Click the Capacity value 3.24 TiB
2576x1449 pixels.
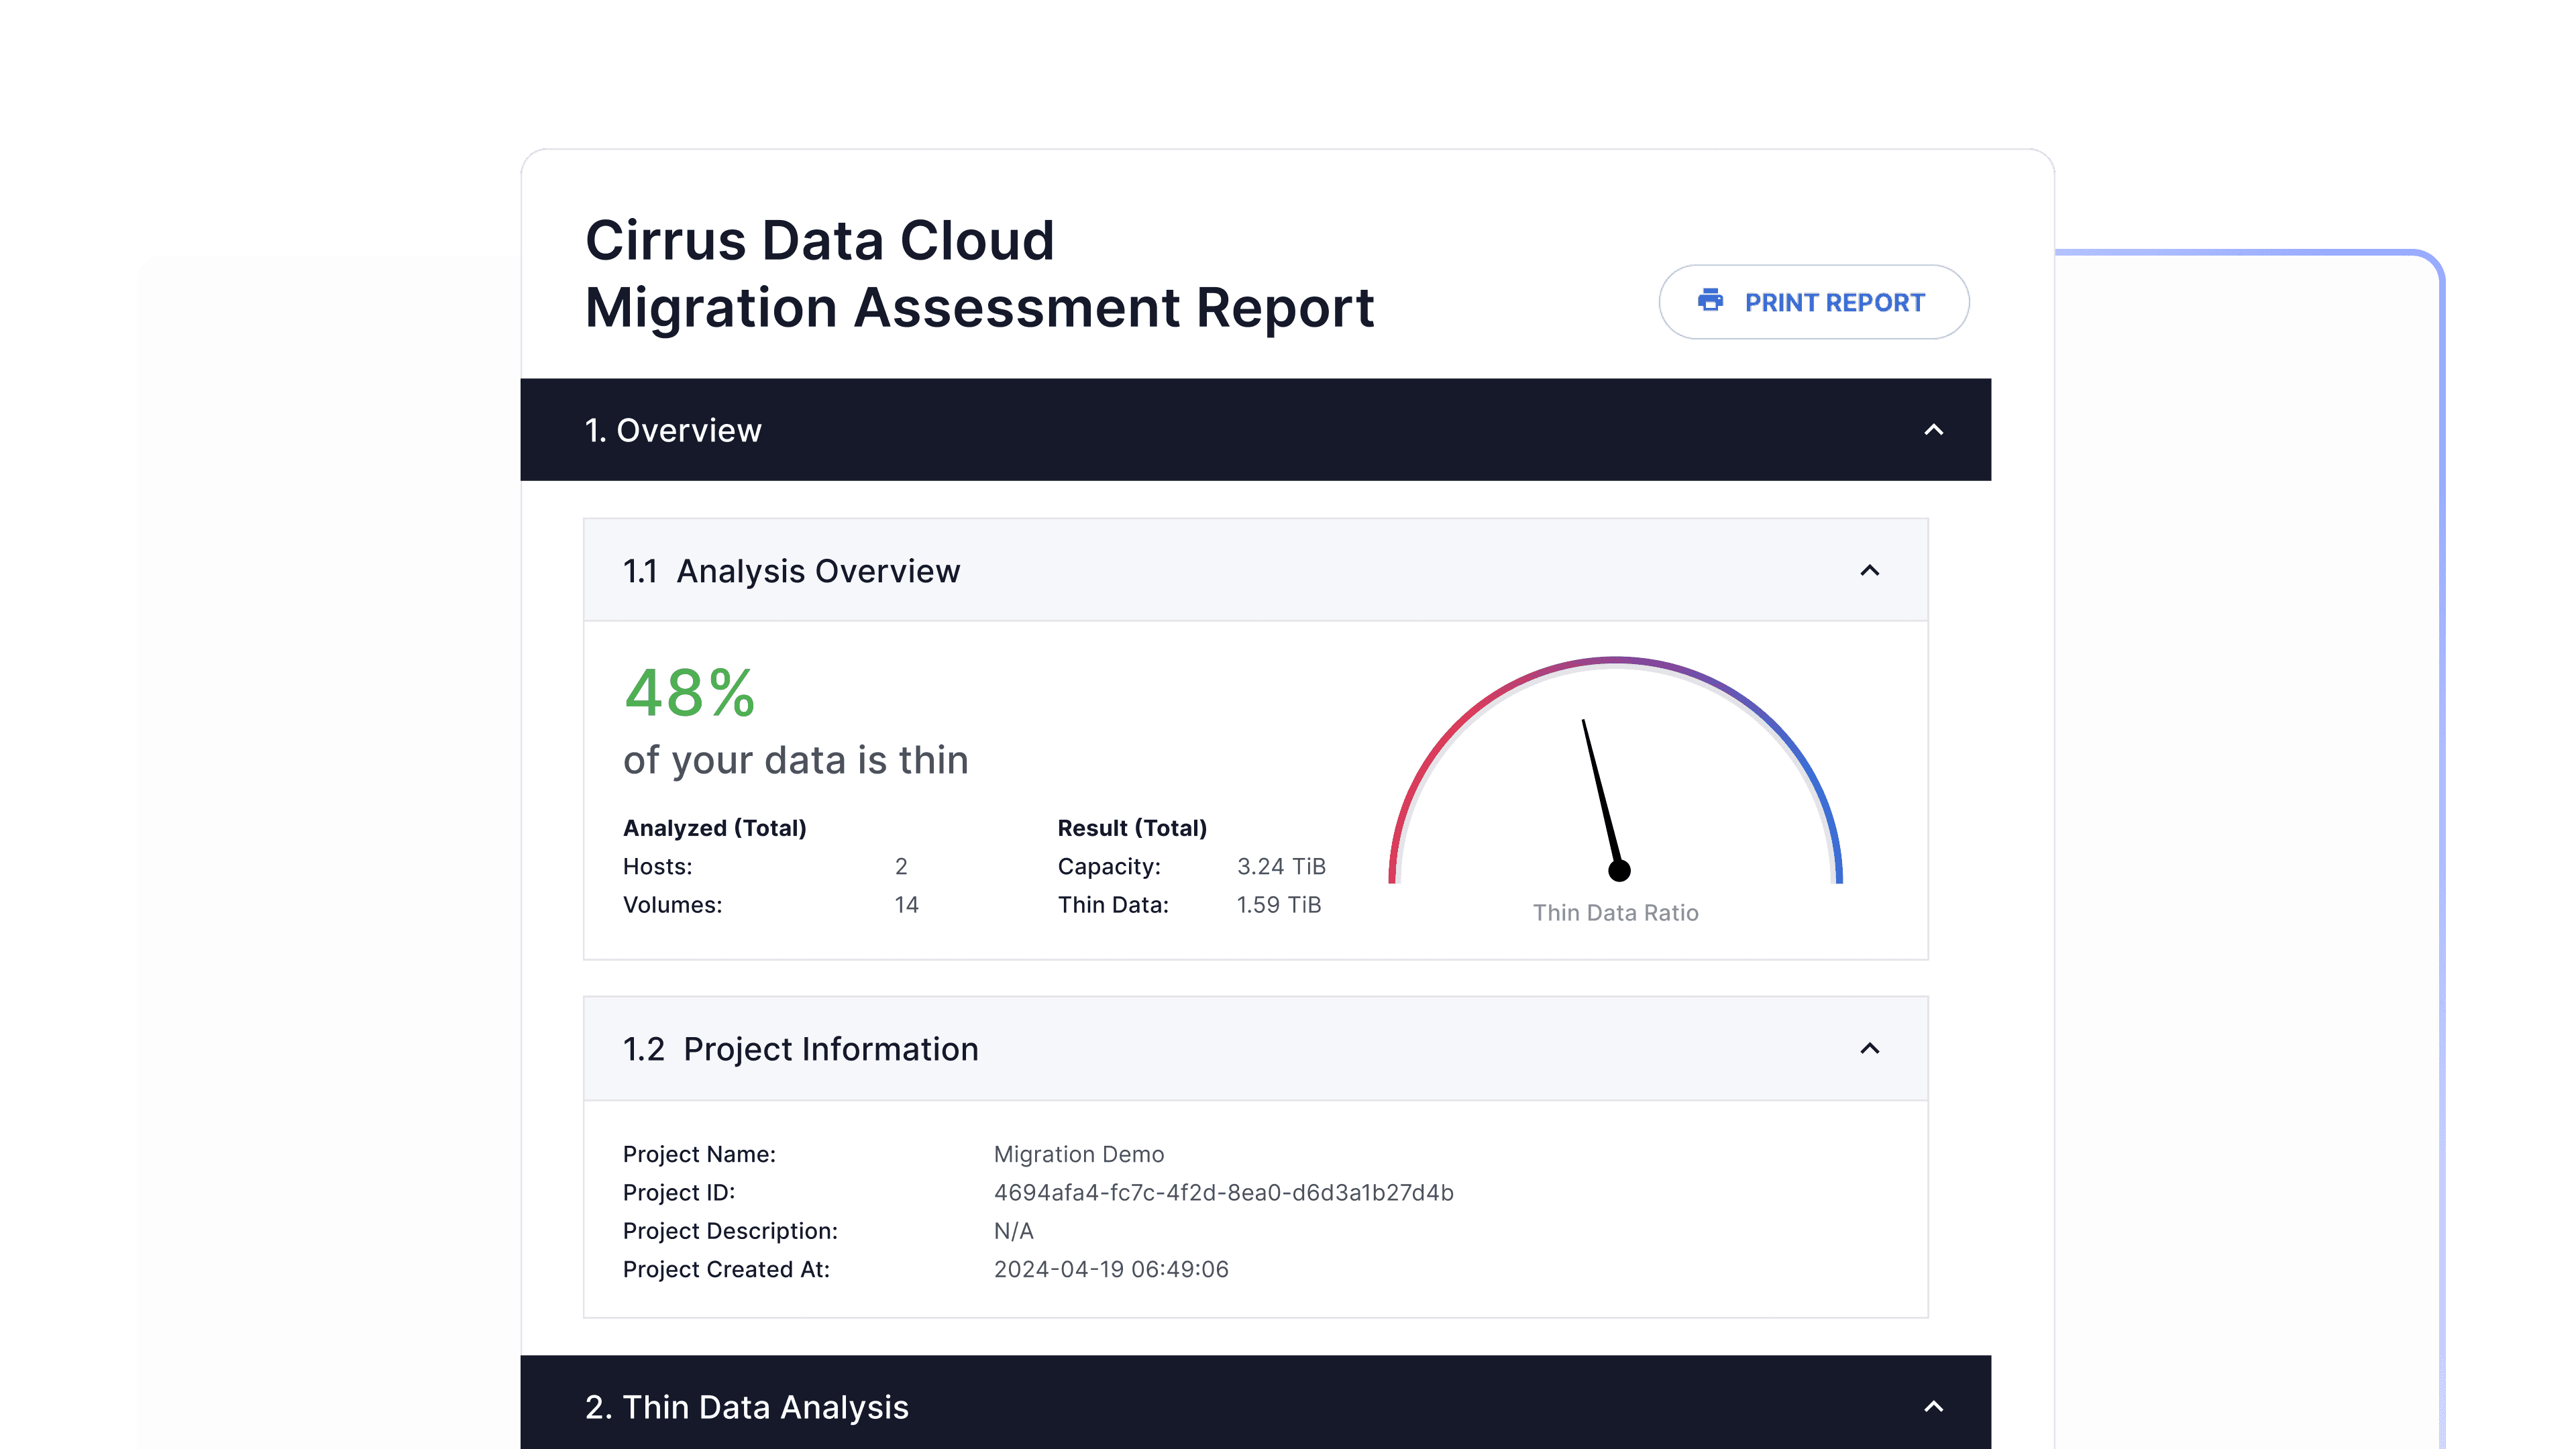pyautogui.click(x=1281, y=867)
